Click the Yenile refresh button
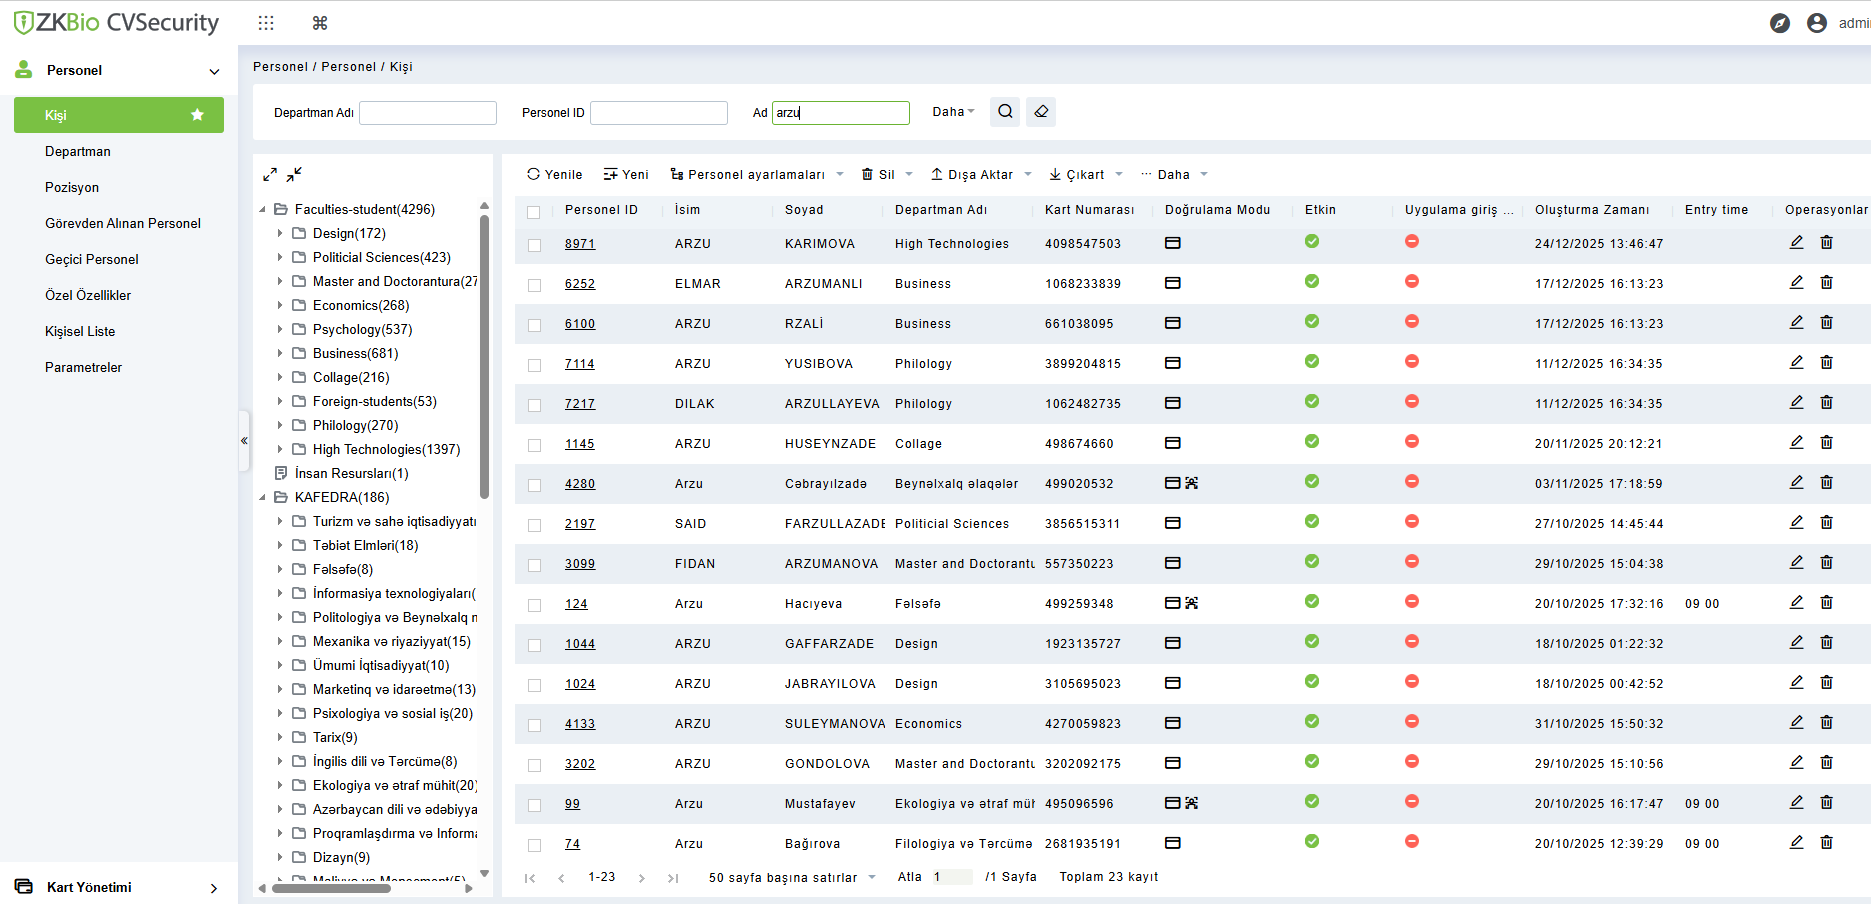The width and height of the screenshot is (1871, 904). (x=555, y=174)
